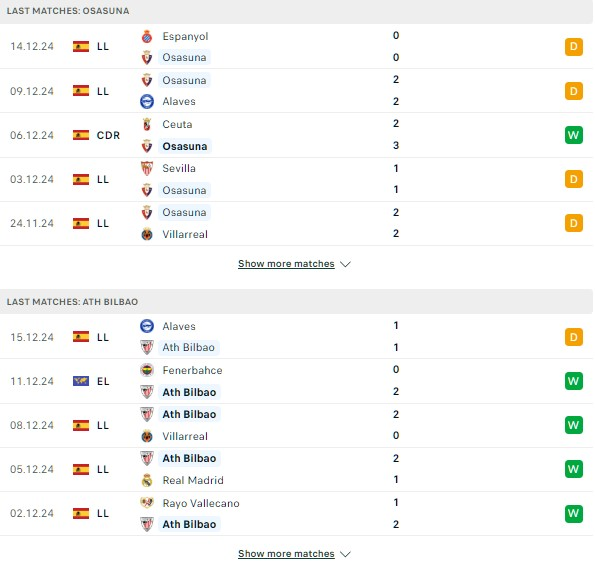Open the Villarreal team name on 24.11.24
This screenshot has height=574, width=595.
(x=185, y=234)
